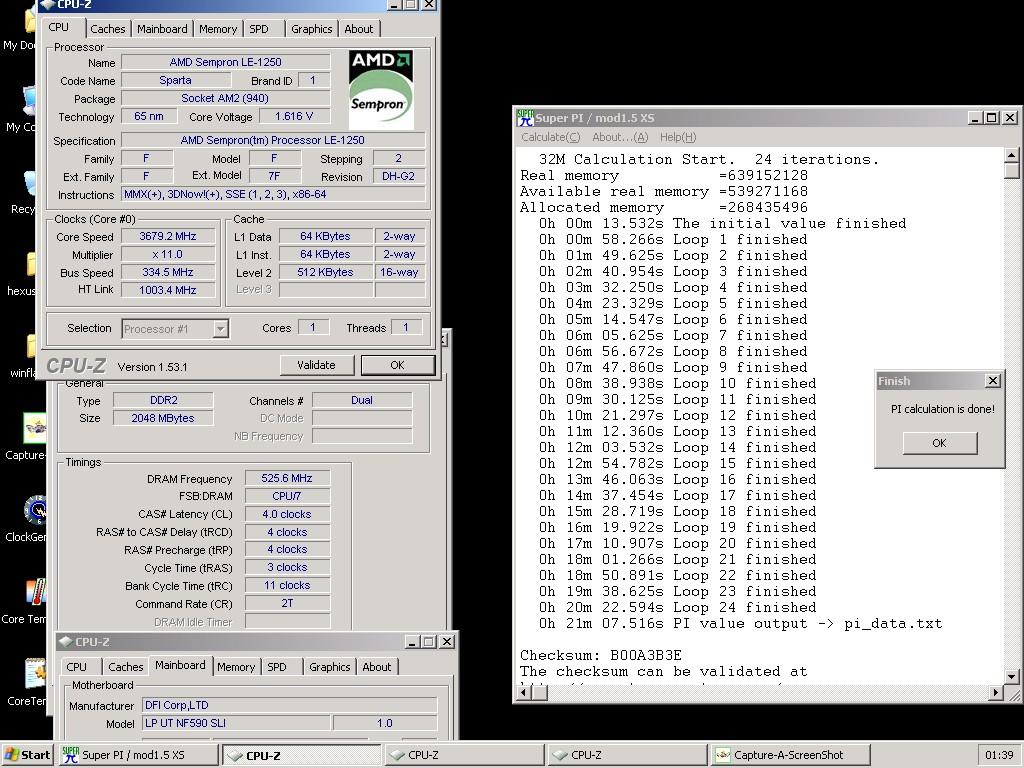Click the Instructions field in CPU-Z
1024x768 pixels.
pos(273,194)
